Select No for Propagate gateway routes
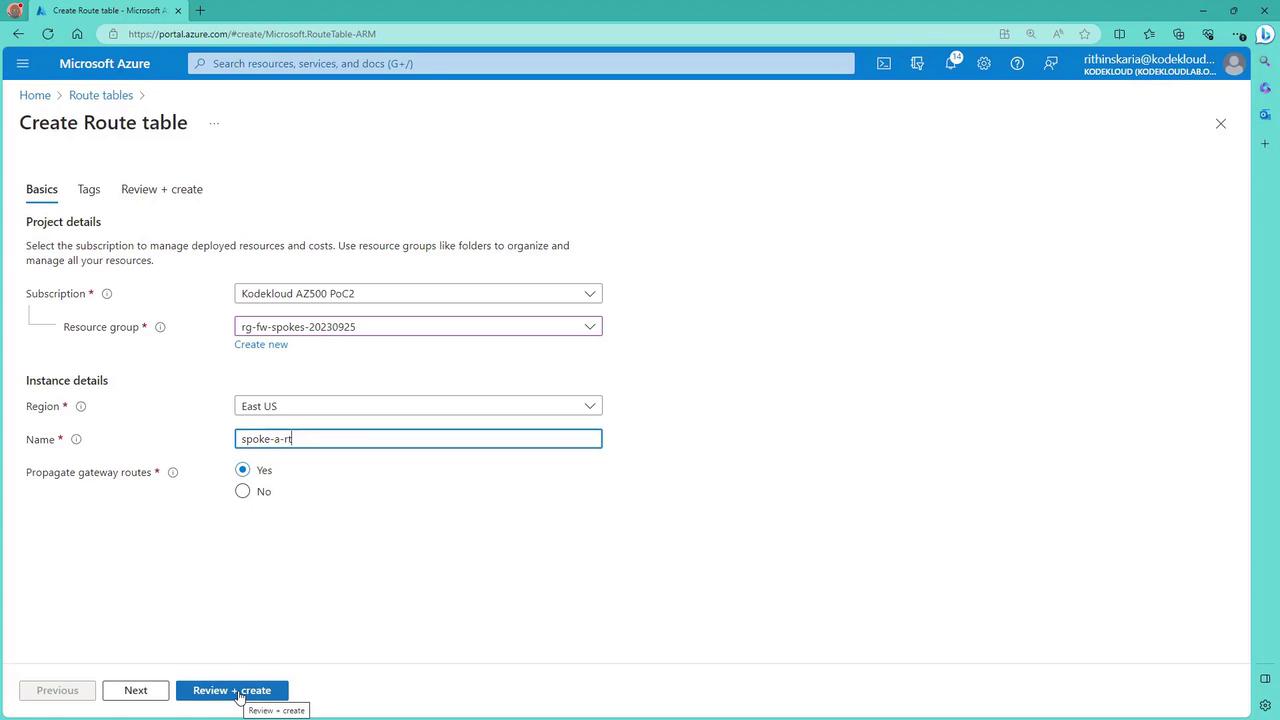Image resolution: width=1280 pixels, height=720 pixels. tap(242, 491)
